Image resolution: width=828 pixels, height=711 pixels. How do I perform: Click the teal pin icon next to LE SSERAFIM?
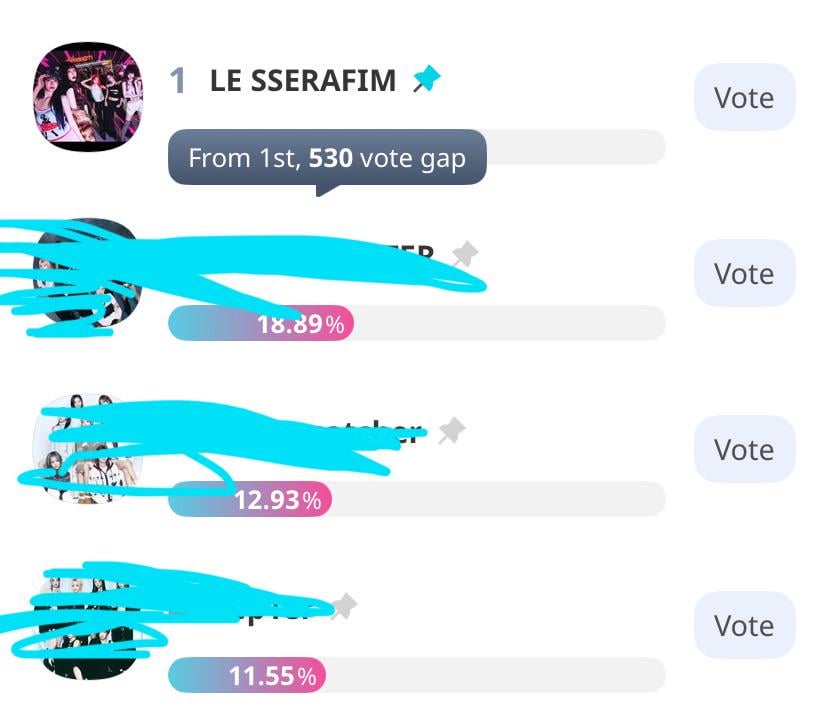(x=428, y=77)
